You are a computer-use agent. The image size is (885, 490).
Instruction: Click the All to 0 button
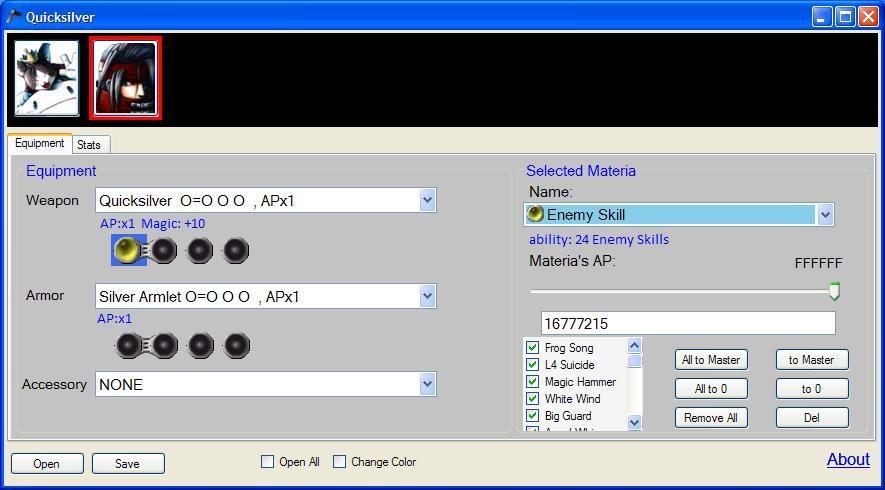(x=711, y=389)
